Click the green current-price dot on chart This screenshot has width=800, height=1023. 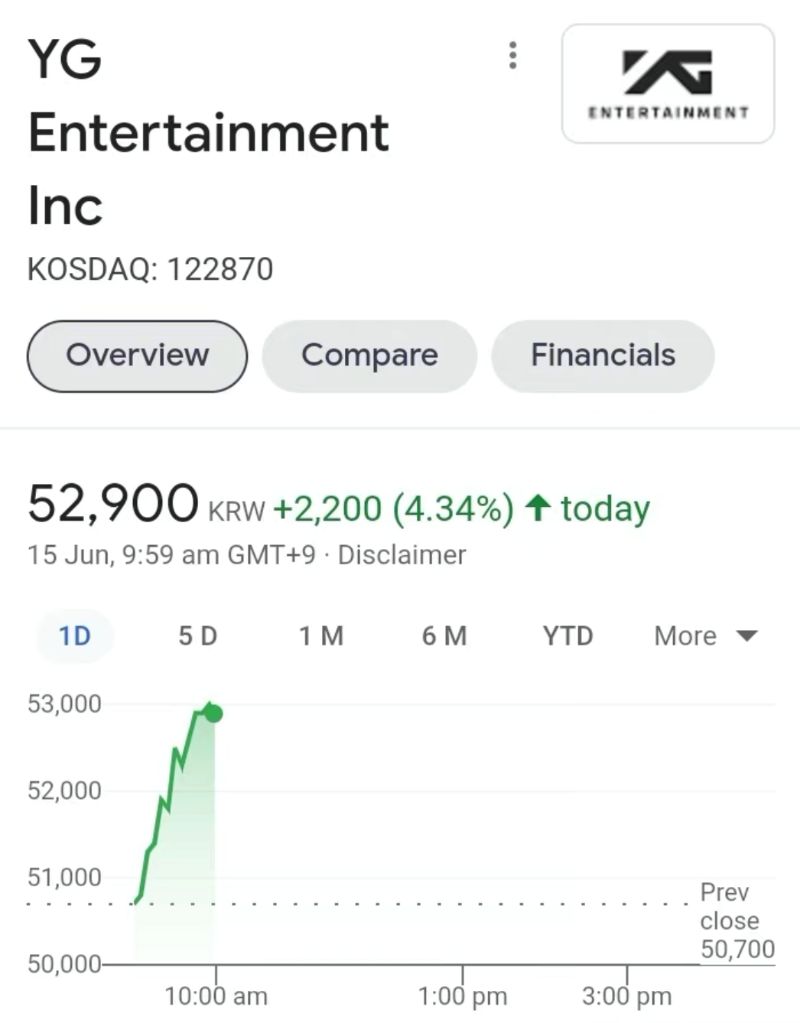(213, 713)
